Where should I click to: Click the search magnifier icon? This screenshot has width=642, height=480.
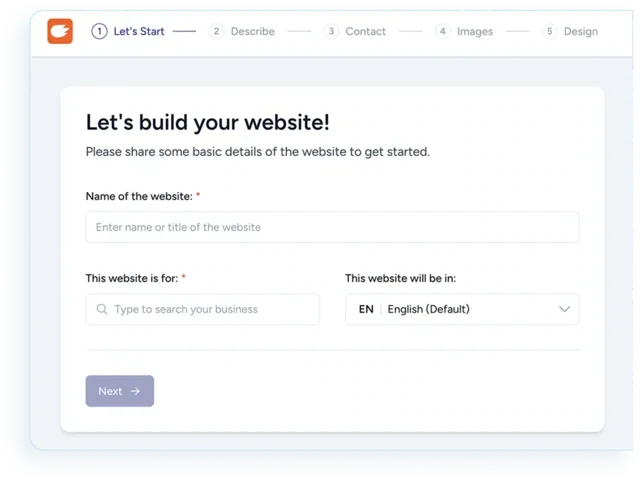point(102,309)
